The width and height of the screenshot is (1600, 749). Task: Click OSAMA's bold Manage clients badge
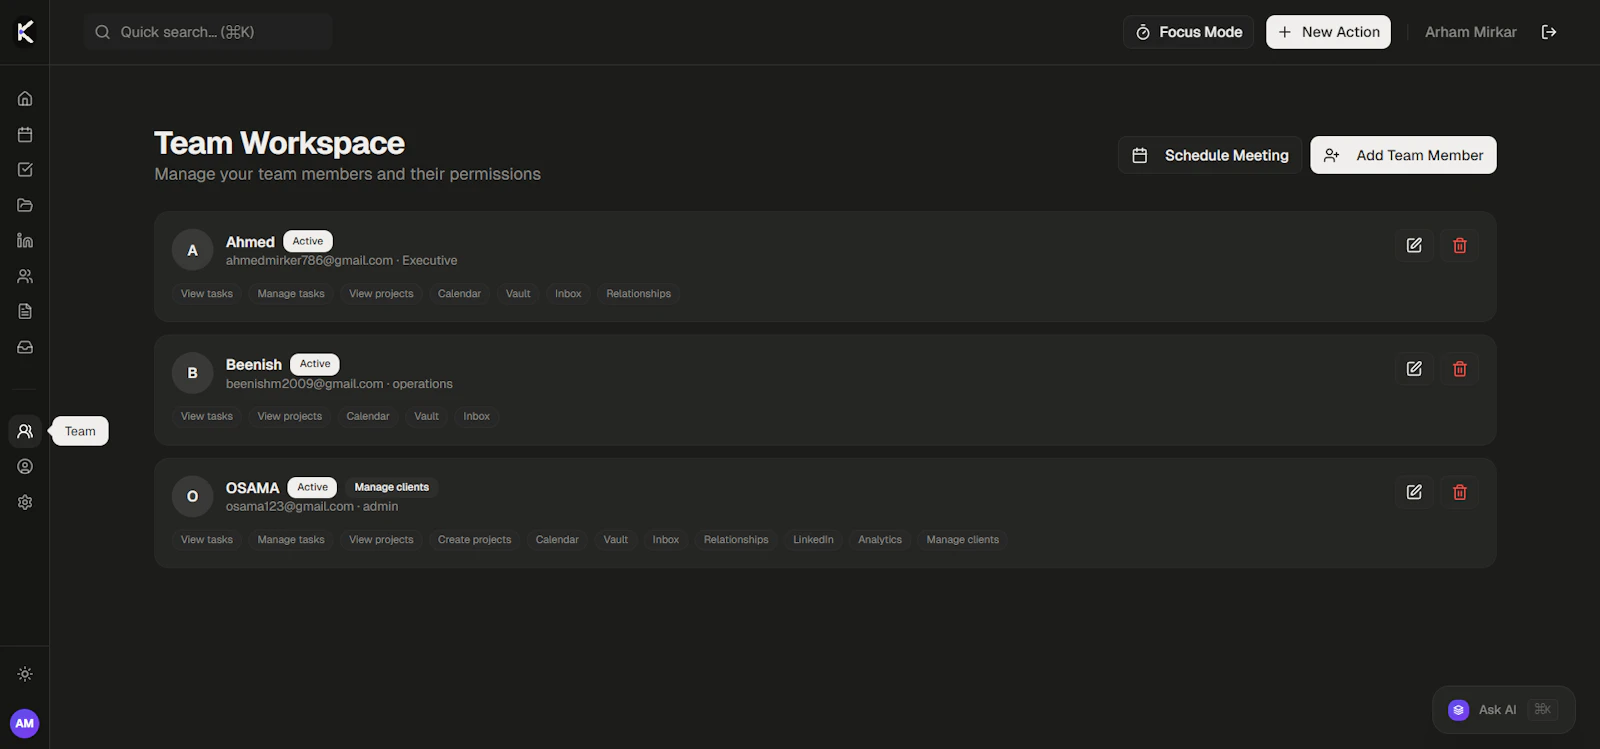click(391, 487)
